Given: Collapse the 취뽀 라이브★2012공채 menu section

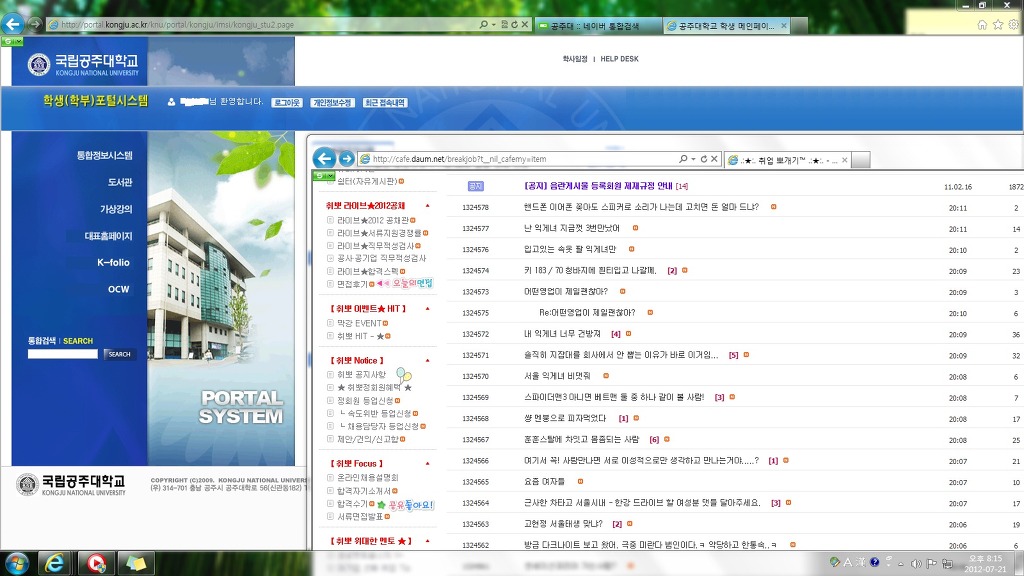Looking at the screenshot, I should [428, 206].
